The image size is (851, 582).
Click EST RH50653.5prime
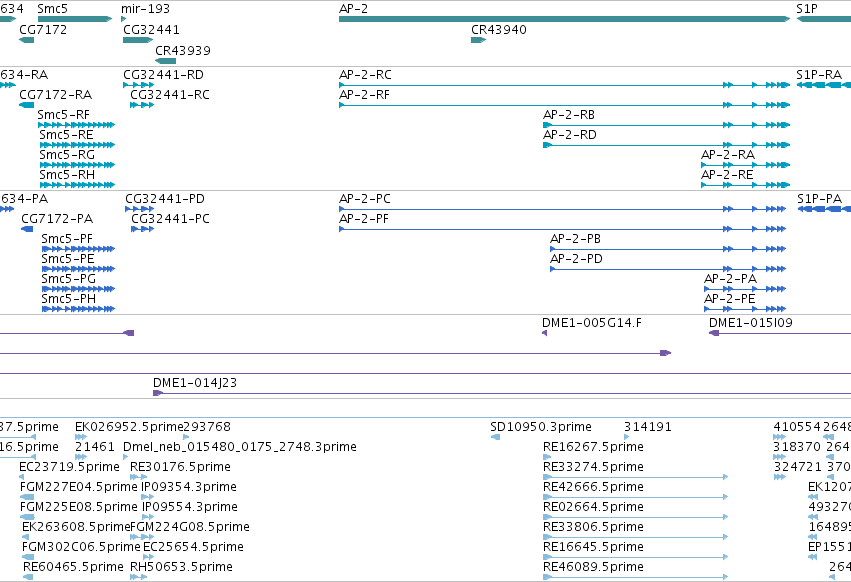click(138, 577)
